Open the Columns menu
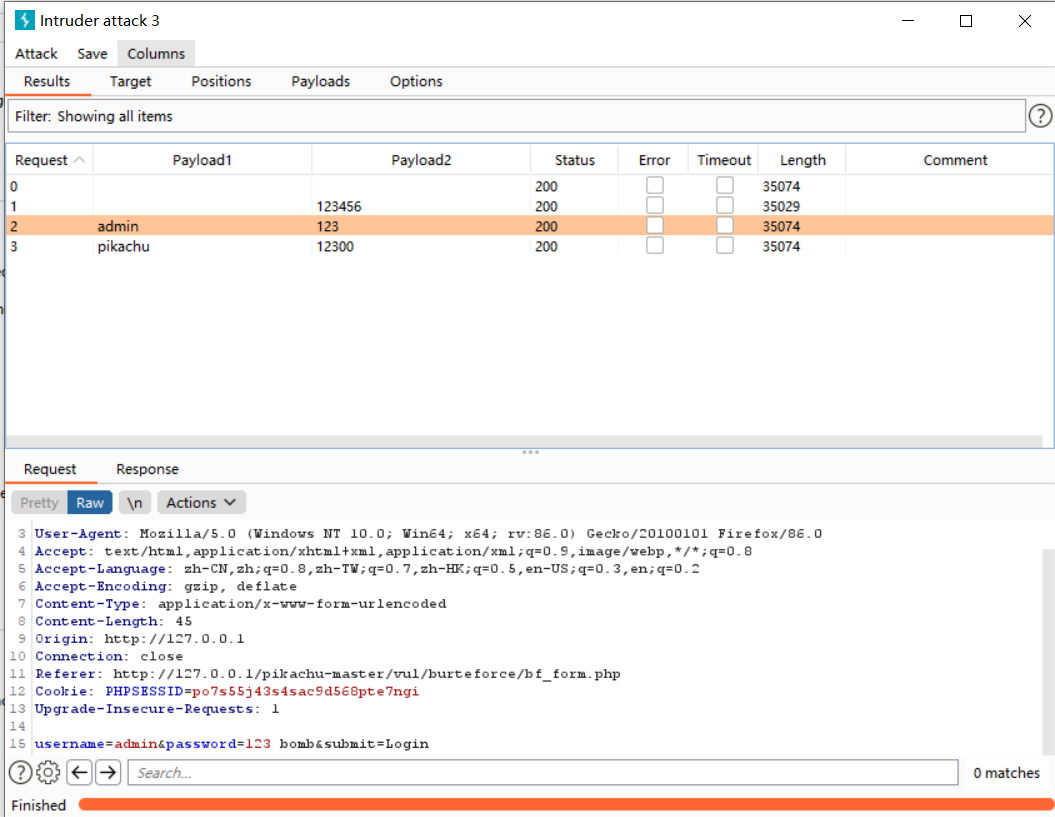This screenshot has width=1055, height=817. pos(156,54)
